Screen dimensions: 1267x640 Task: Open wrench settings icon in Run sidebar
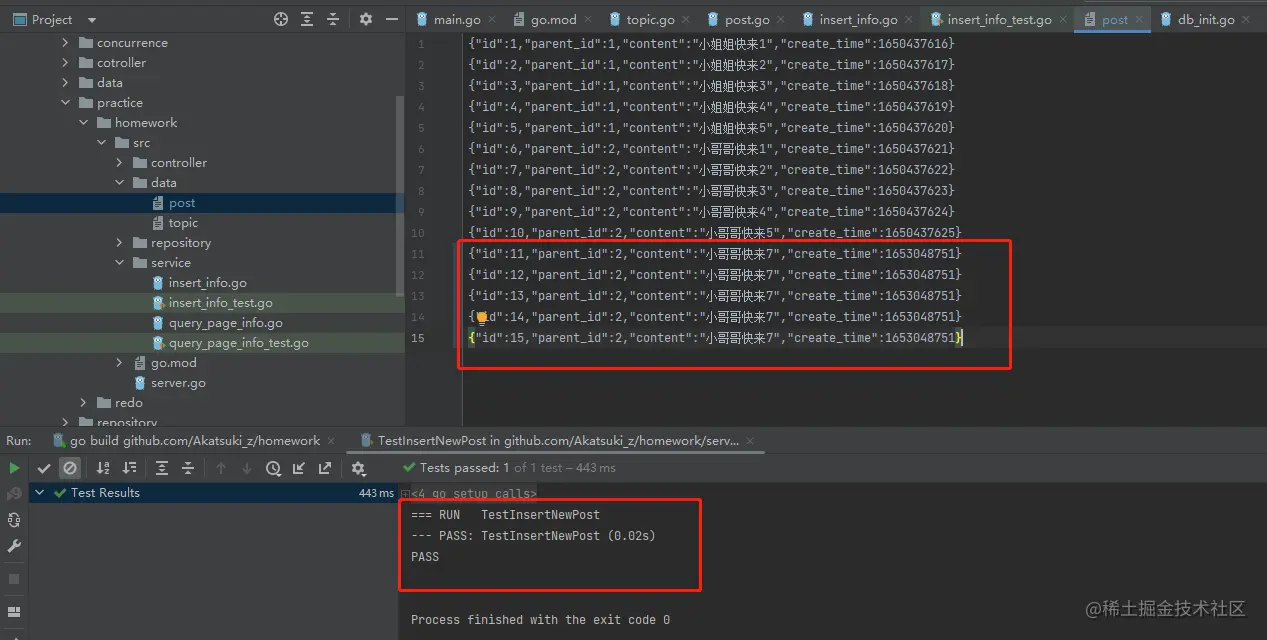click(x=14, y=546)
